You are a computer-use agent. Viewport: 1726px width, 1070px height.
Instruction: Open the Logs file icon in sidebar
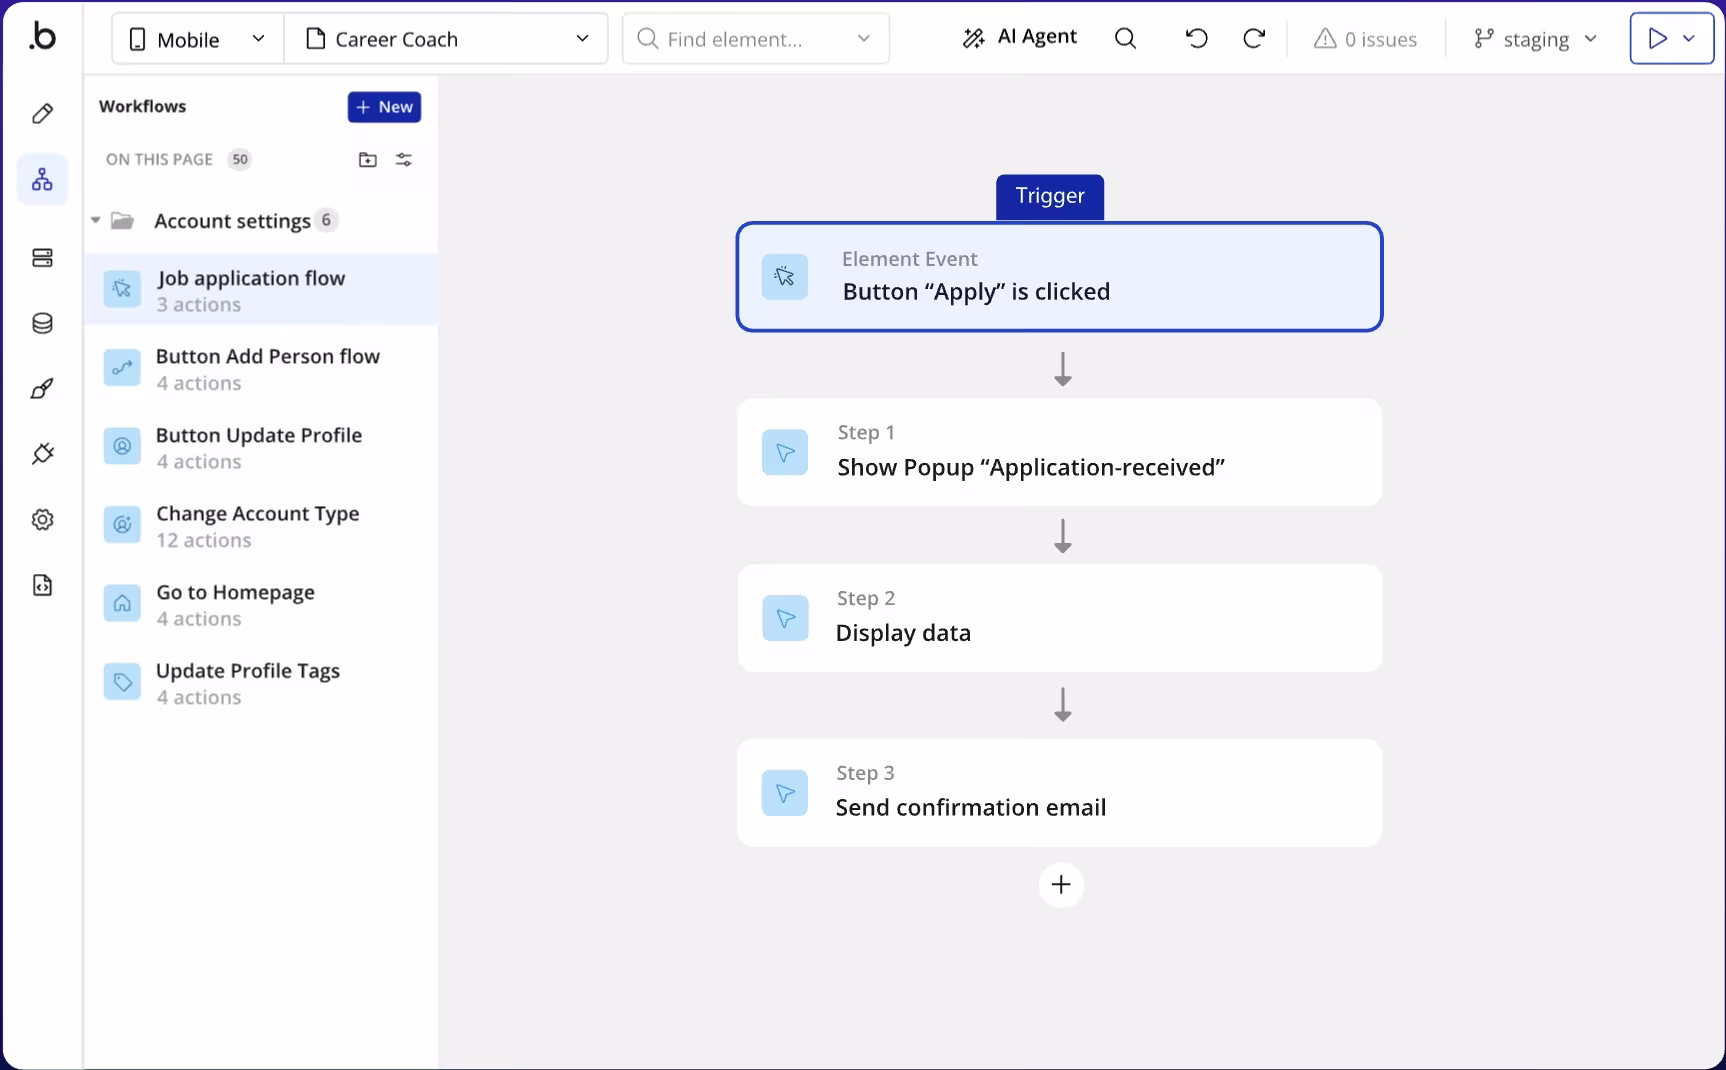[x=42, y=585]
